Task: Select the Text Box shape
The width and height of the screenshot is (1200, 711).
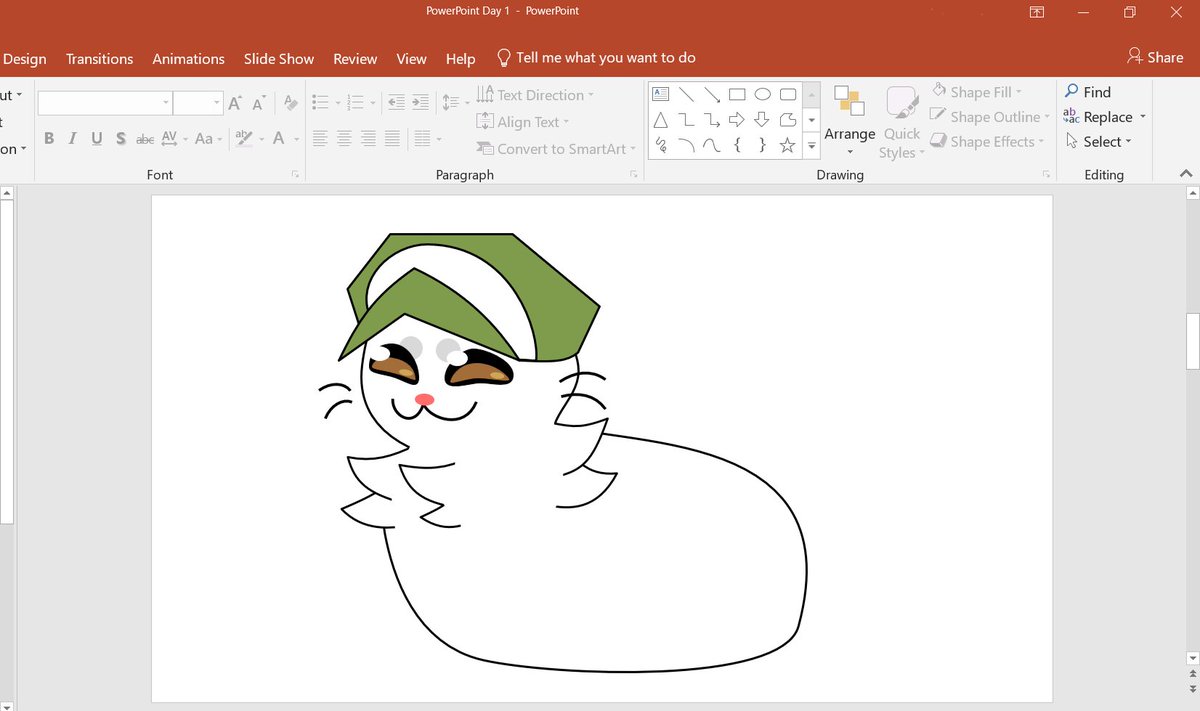Action: coord(661,95)
